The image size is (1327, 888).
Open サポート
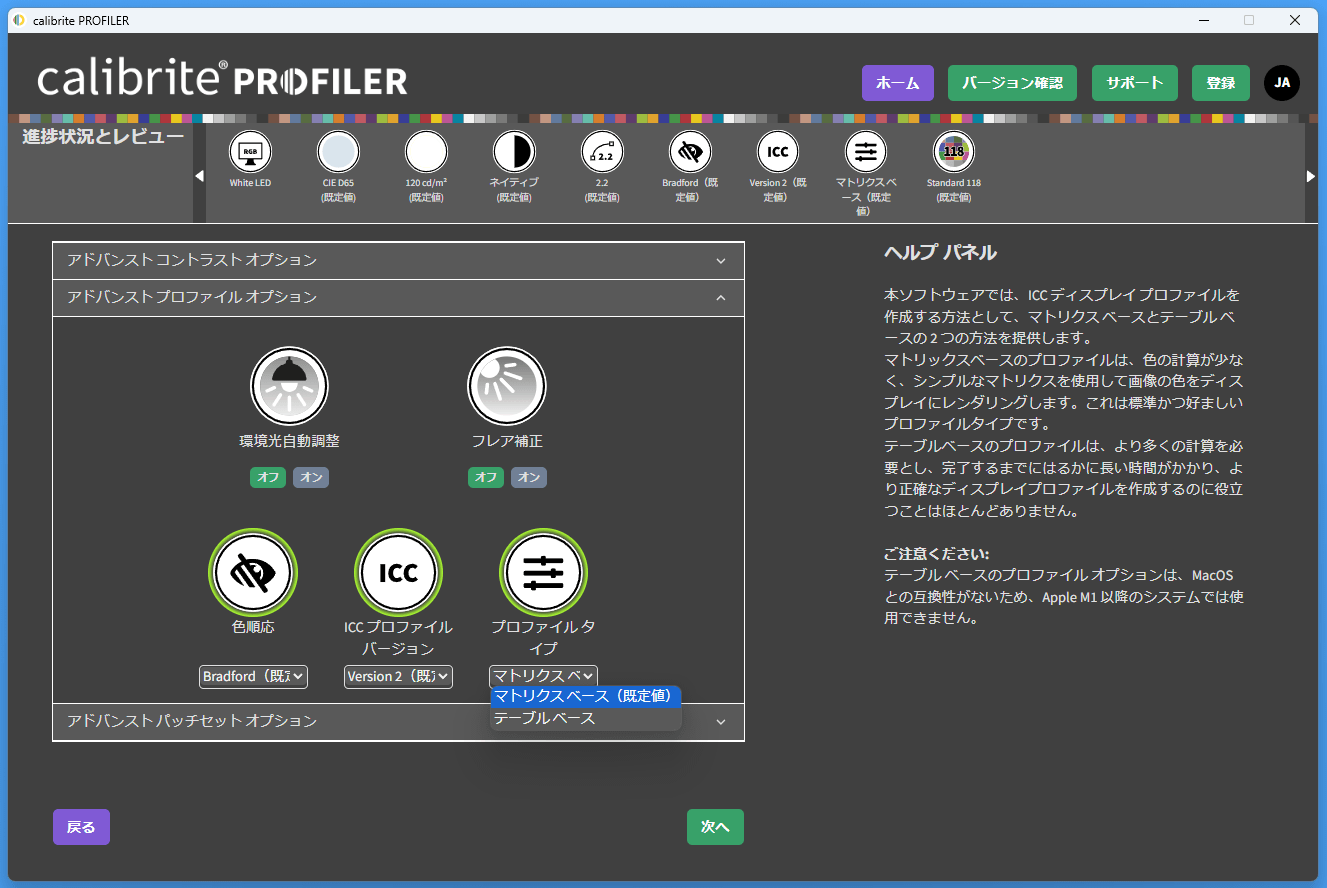1135,83
